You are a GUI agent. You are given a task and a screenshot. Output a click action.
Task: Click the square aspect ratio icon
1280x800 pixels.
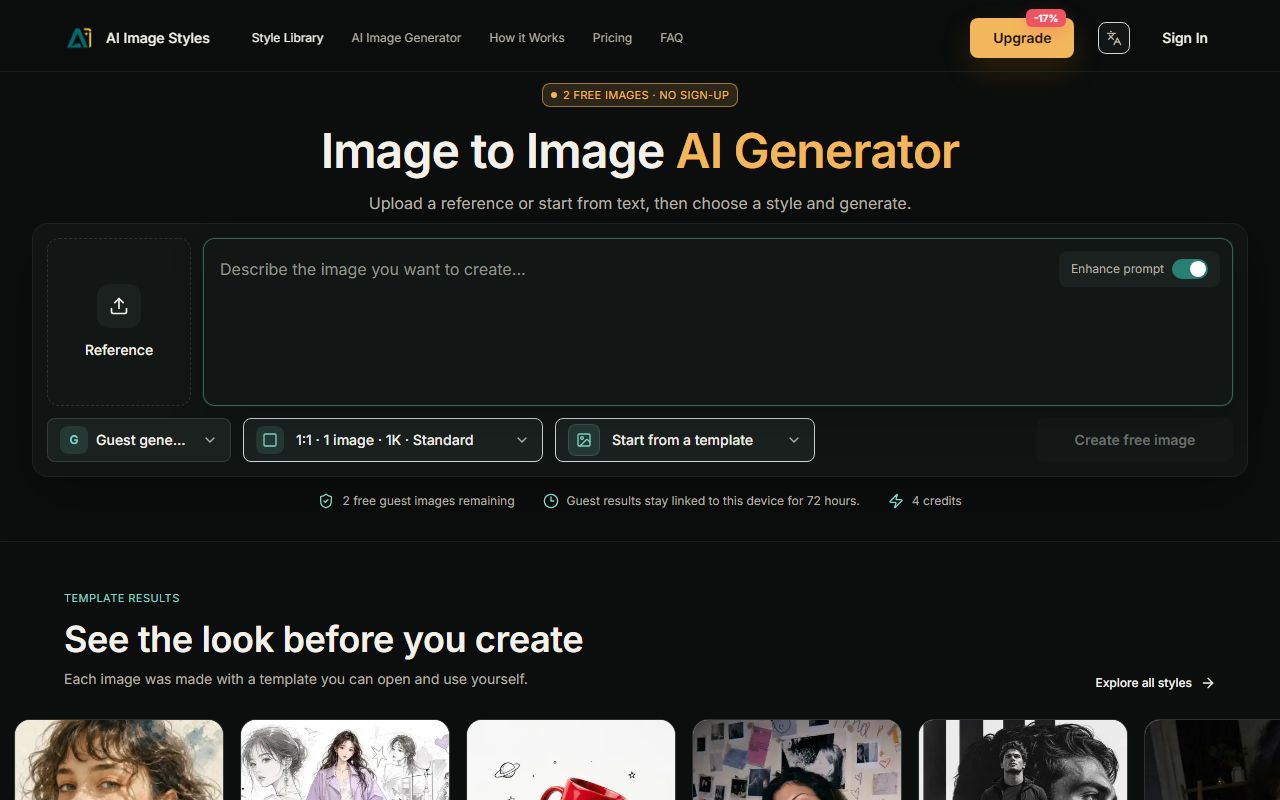(270, 440)
